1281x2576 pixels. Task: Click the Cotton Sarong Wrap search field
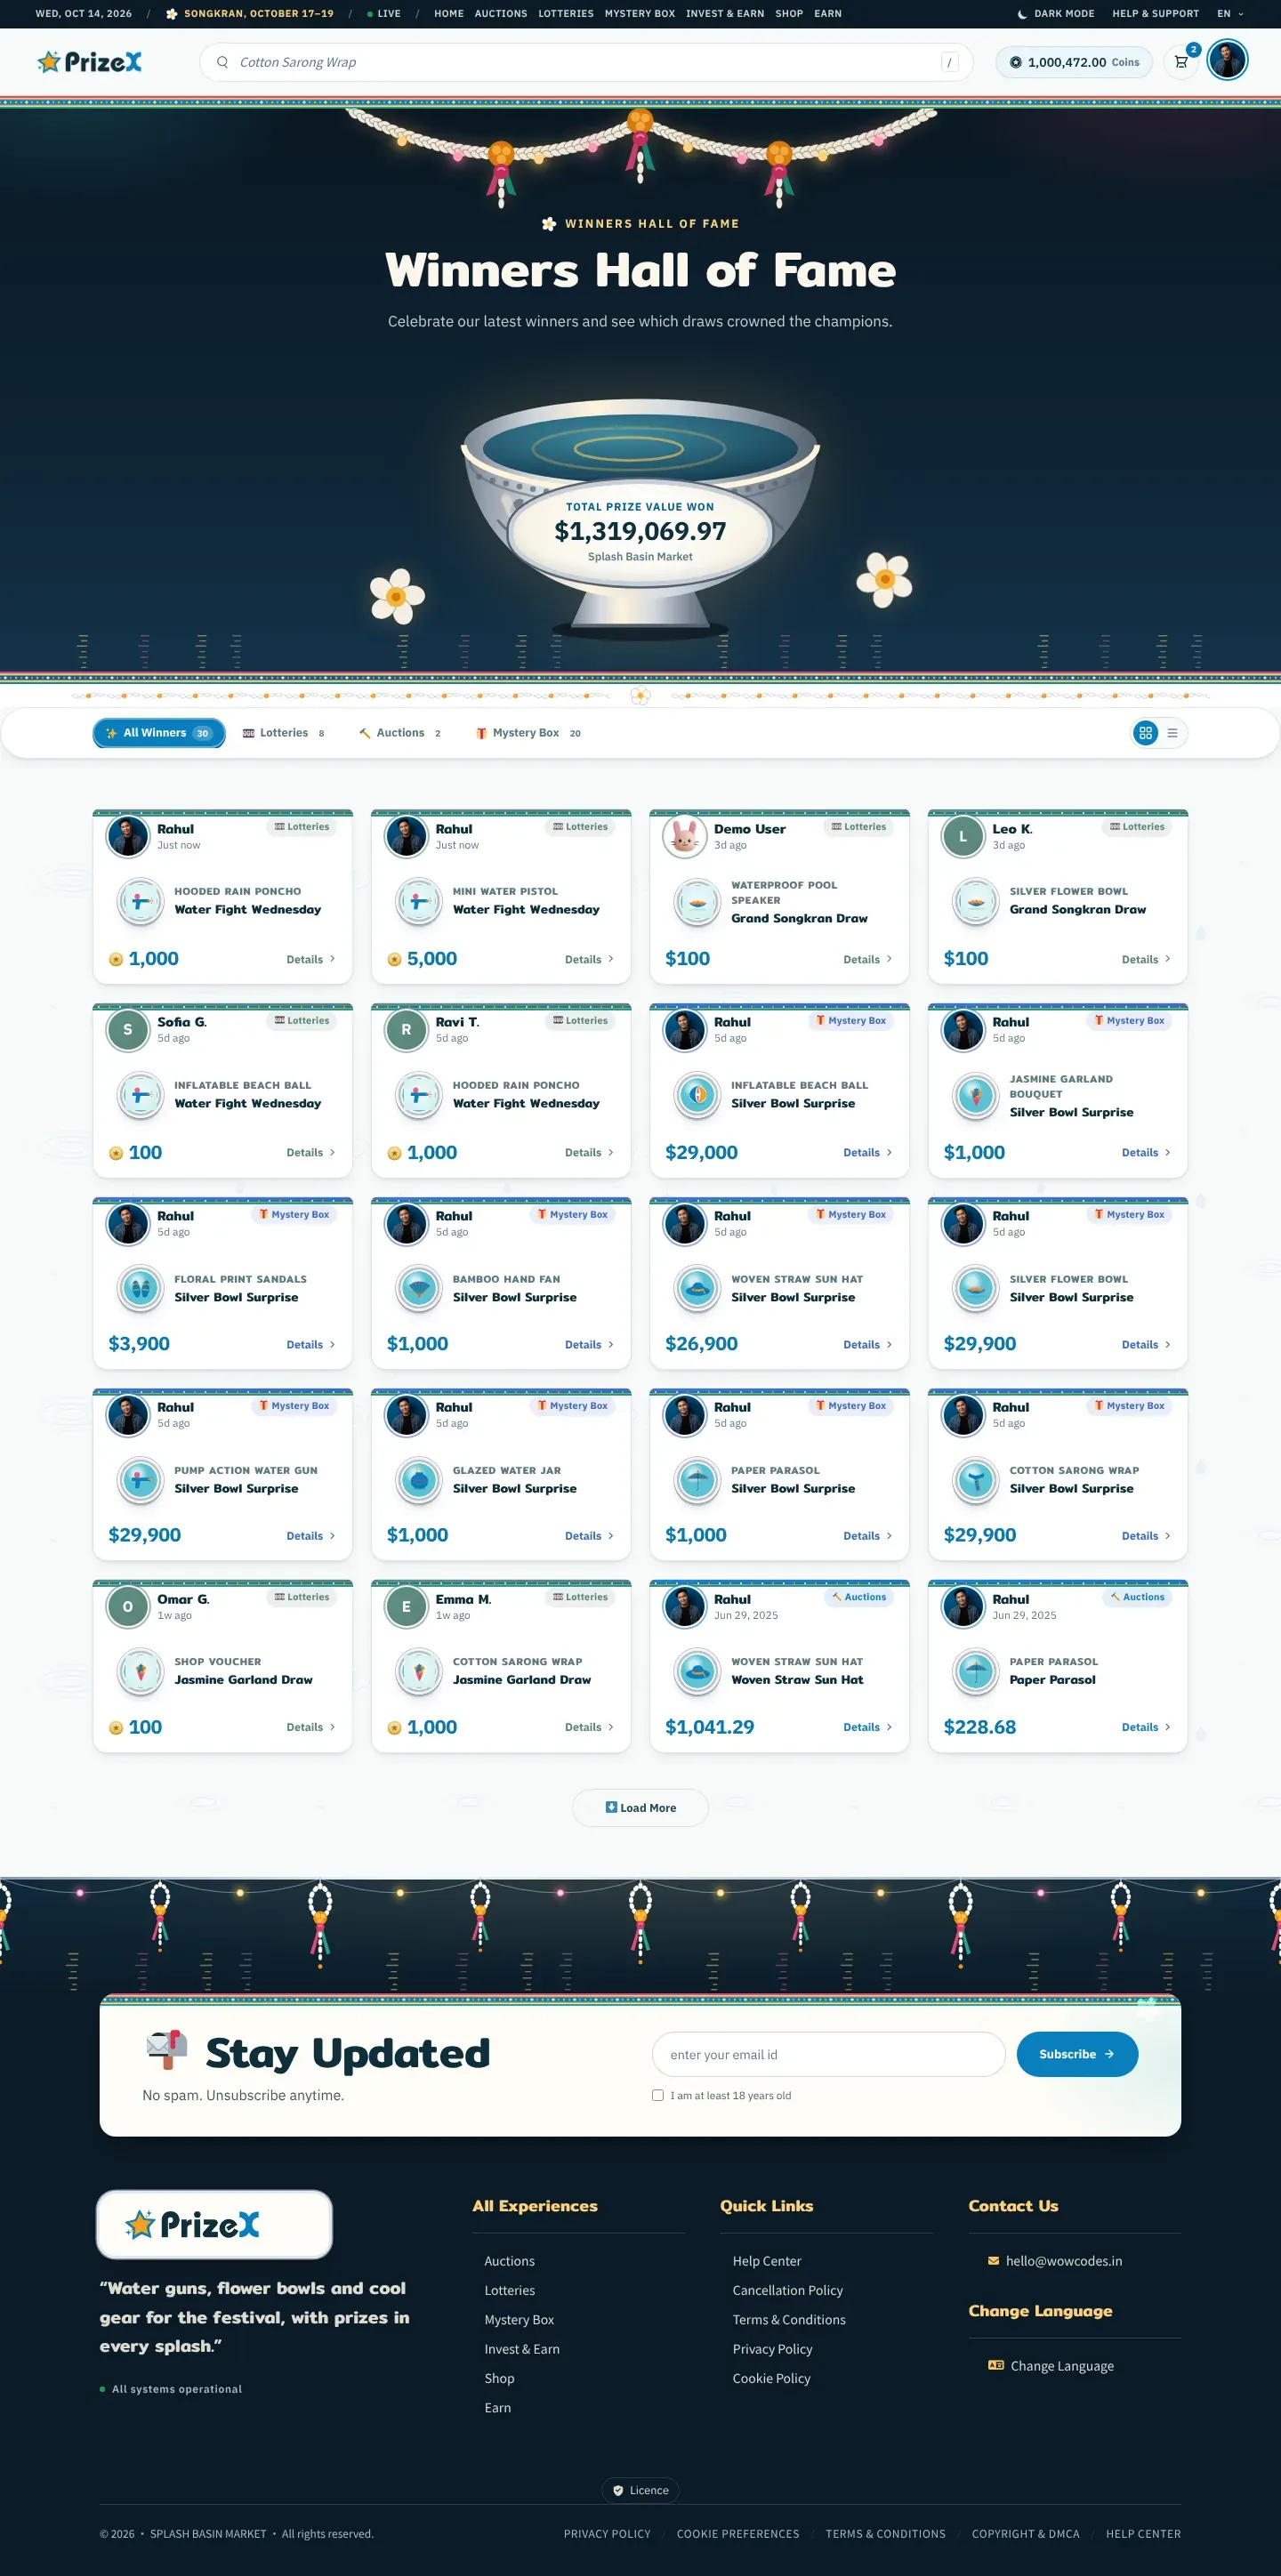pyautogui.click(x=586, y=62)
